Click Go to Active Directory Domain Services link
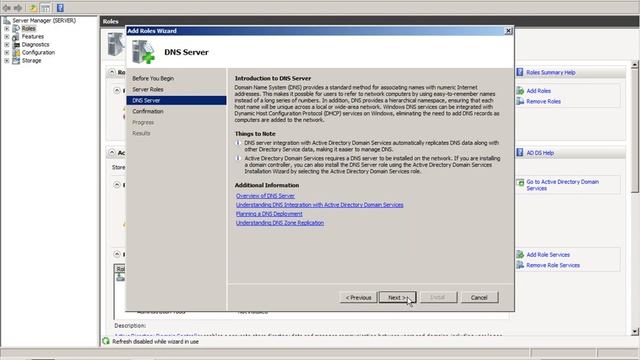Viewport: 640px width, 360px height. click(562, 185)
